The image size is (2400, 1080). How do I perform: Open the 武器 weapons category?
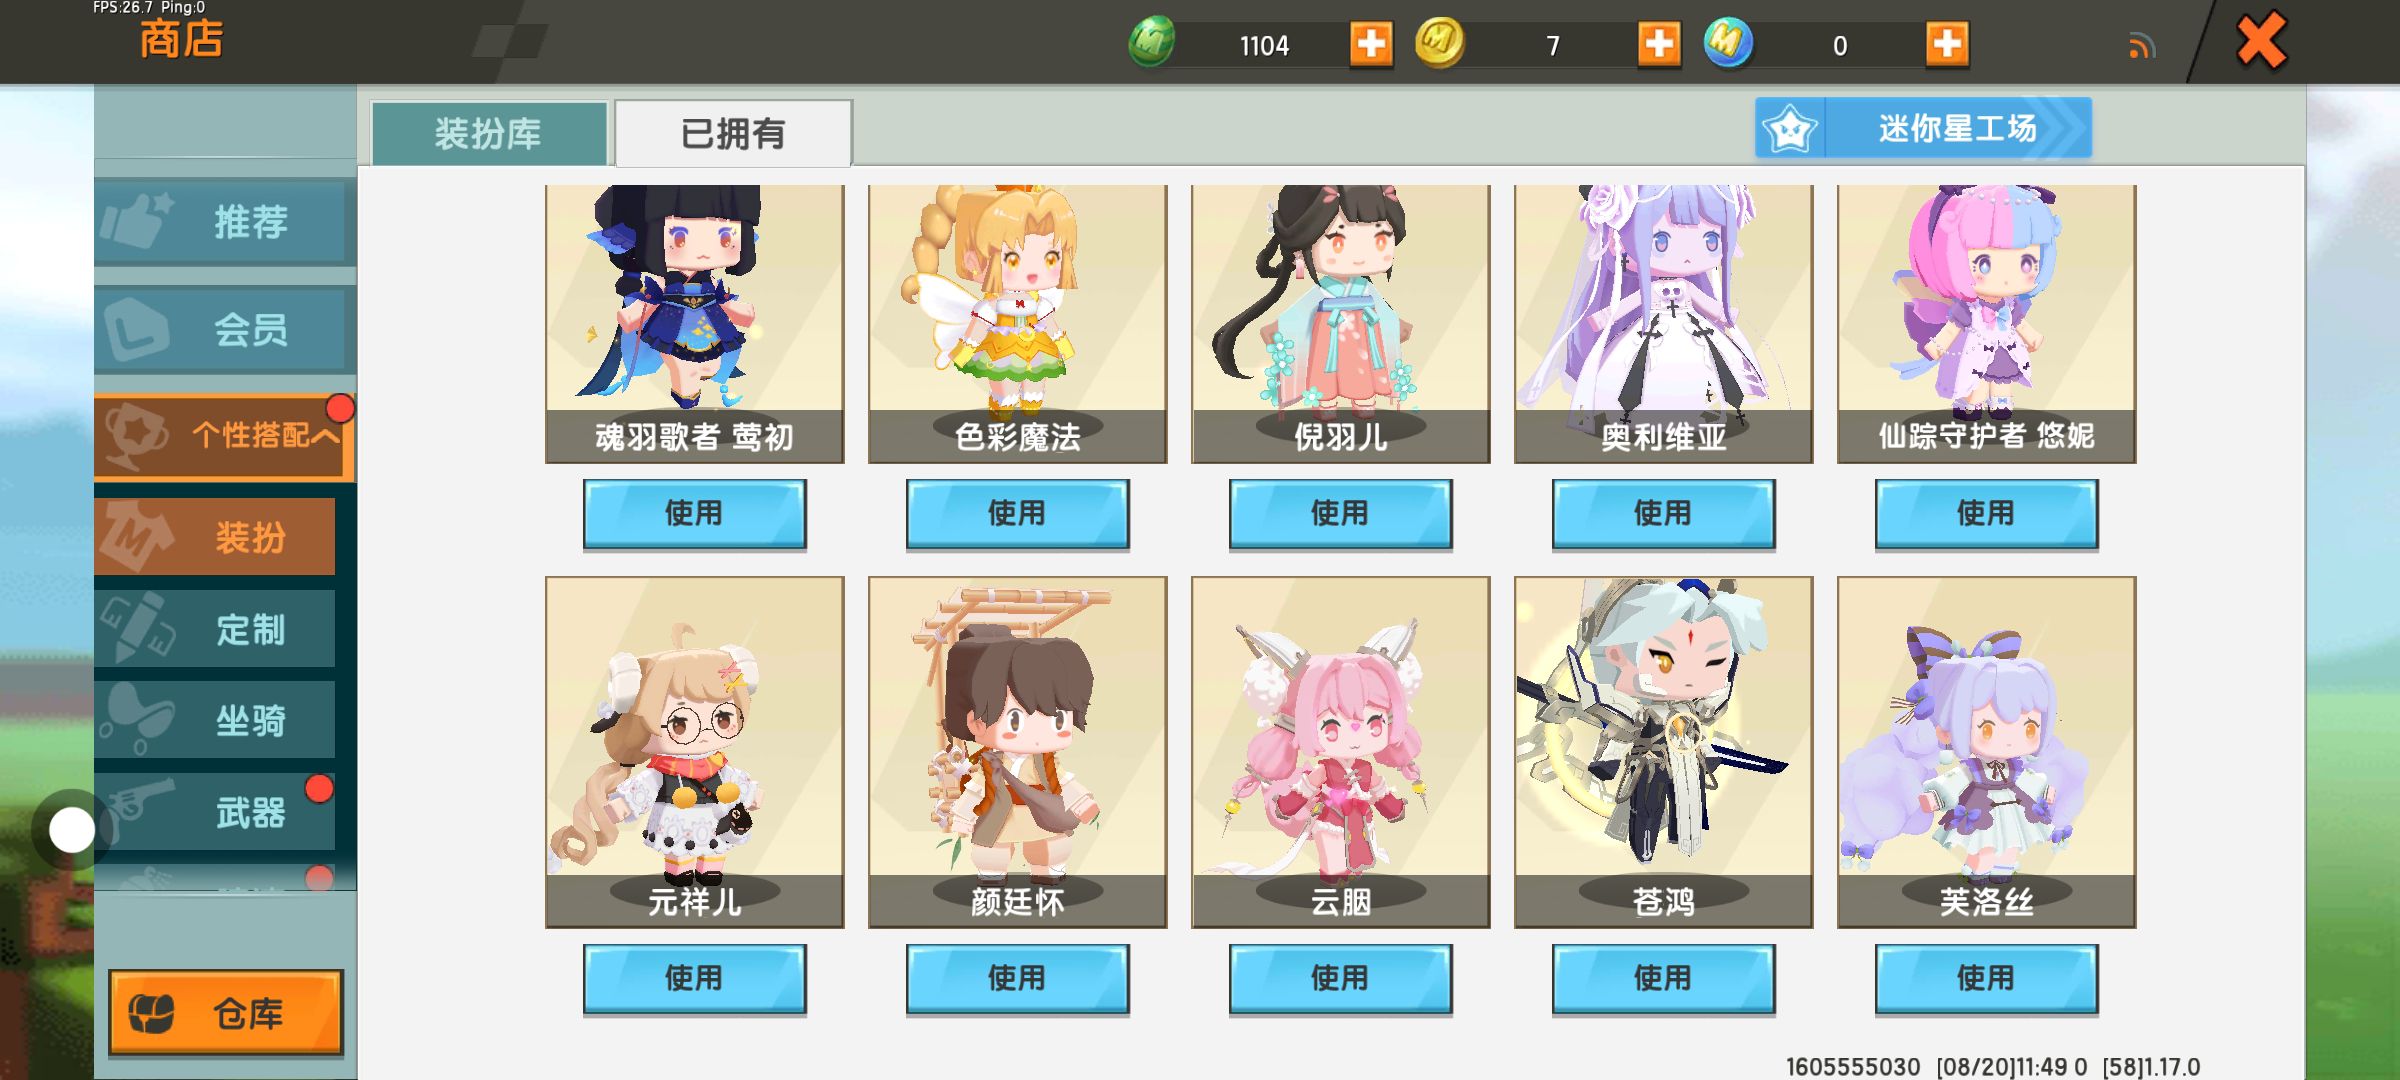click(x=215, y=812)
